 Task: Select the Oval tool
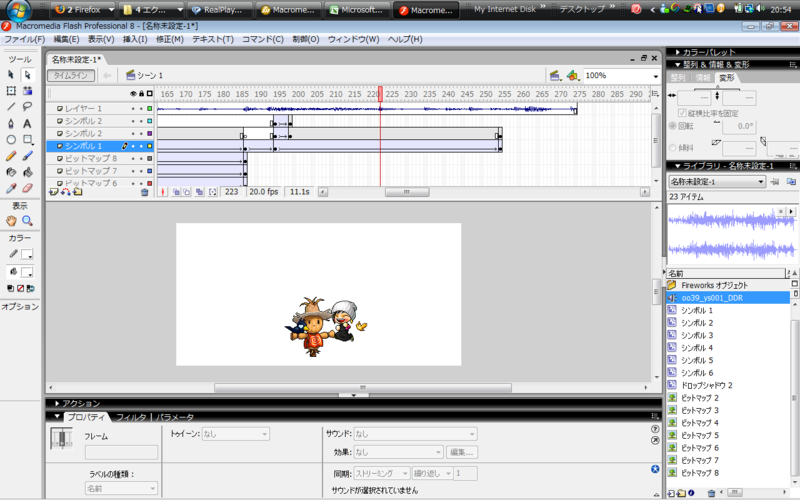point(11,139)
